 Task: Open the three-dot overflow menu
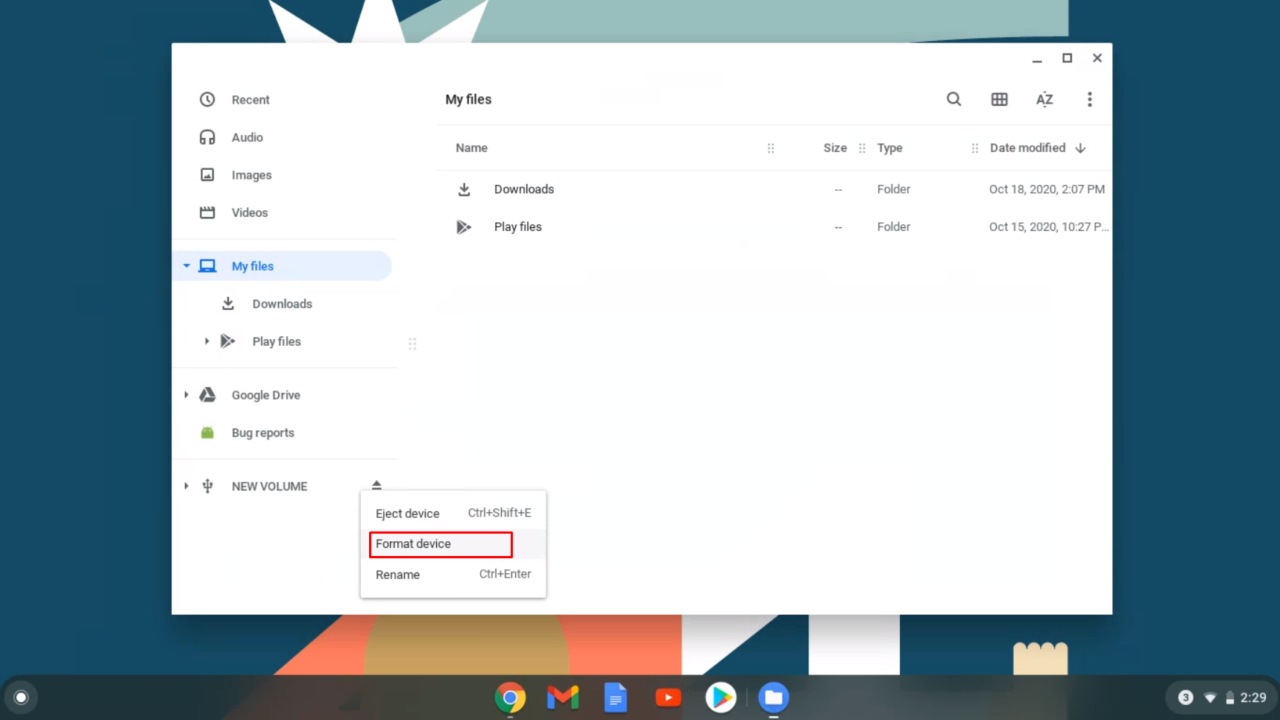coord(1089,99)
